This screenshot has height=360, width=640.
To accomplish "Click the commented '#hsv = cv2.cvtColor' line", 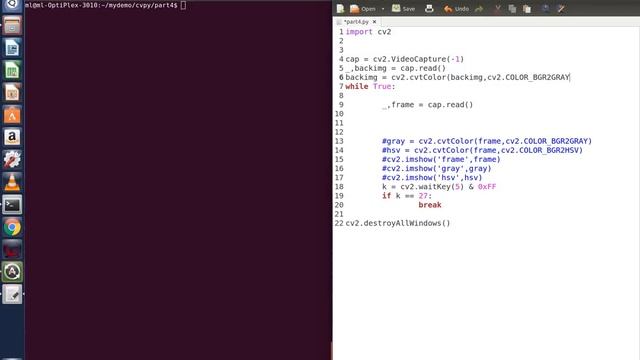I will tap(482, 150).
